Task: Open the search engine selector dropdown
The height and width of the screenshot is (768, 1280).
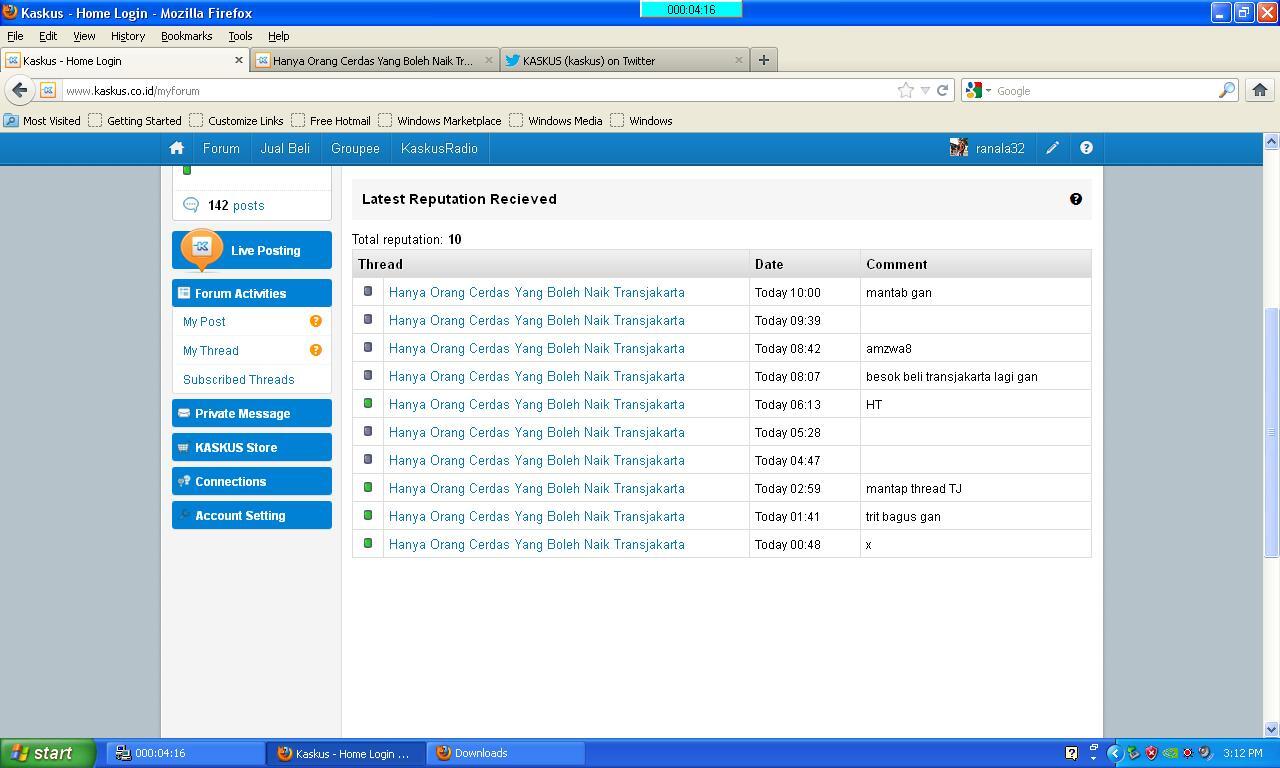Action: pos(978,90)
